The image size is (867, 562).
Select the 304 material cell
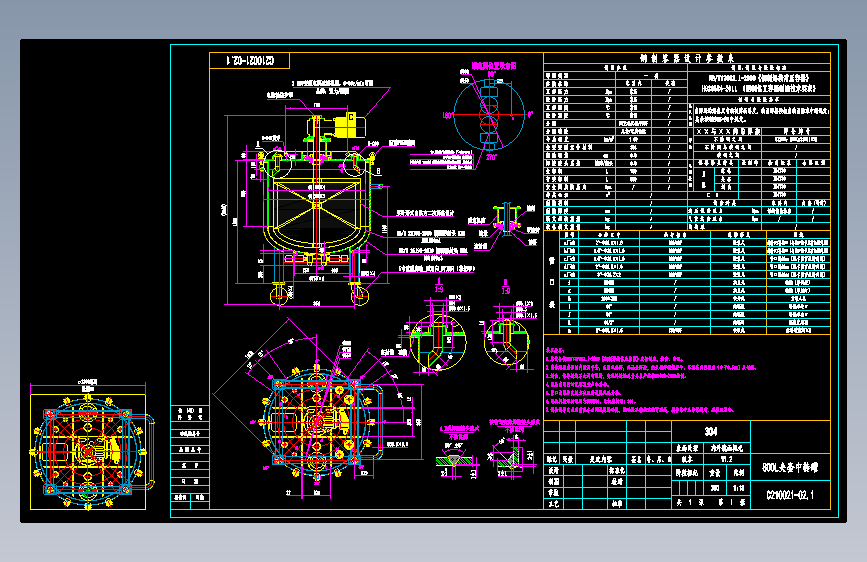coord(711,431)
